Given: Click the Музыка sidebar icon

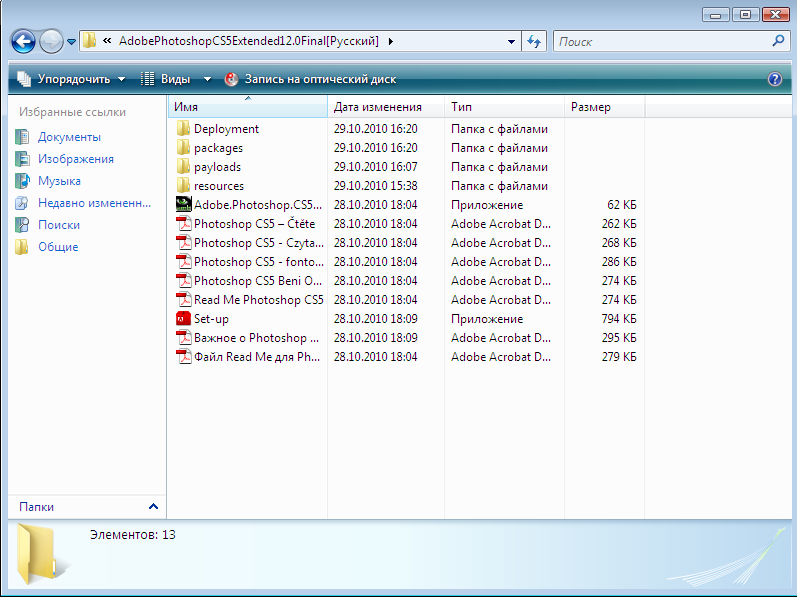Looking at the screenshot, I should 22,180.
